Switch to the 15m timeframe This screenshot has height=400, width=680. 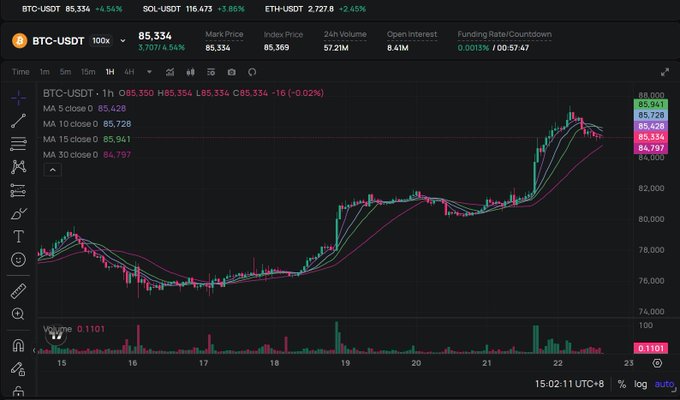pos(88,72)
